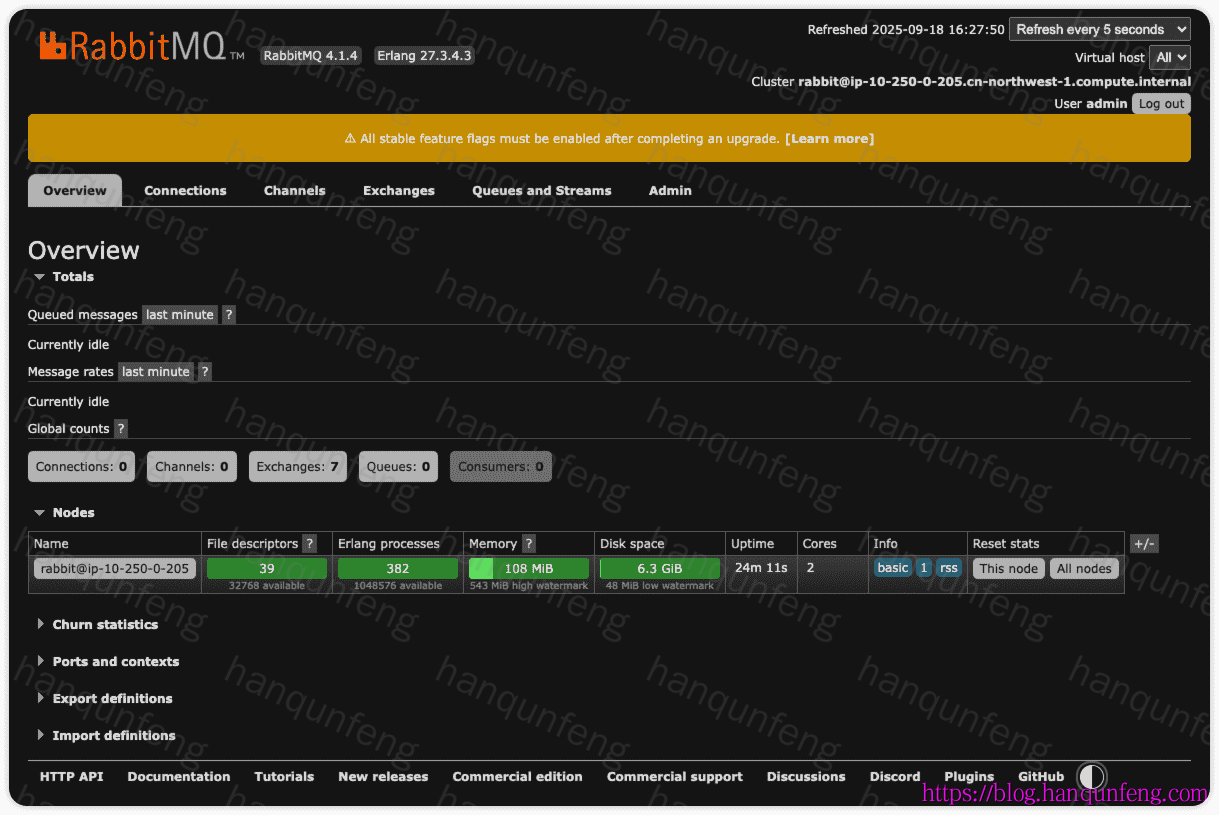Open the Plugins footer link

969,776
